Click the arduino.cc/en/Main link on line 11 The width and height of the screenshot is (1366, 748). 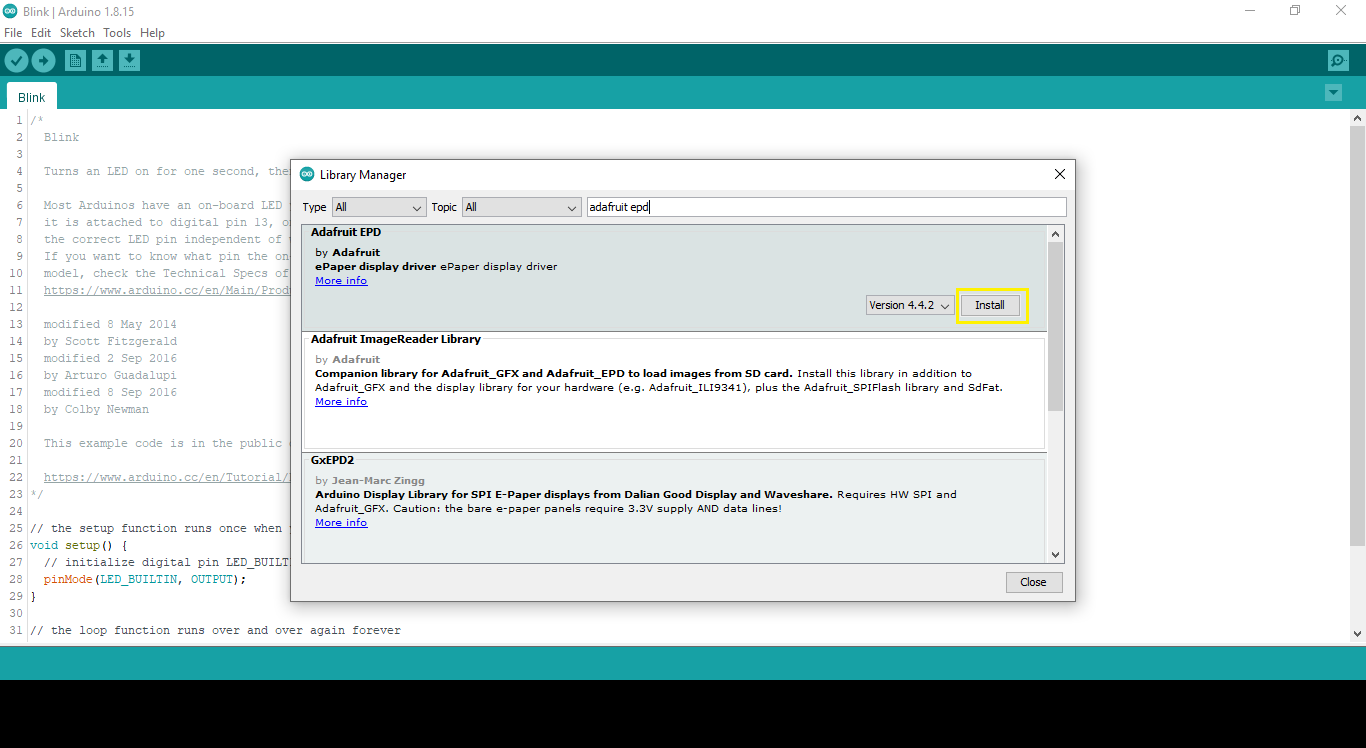pyautogui.click(x=166, y=290)
